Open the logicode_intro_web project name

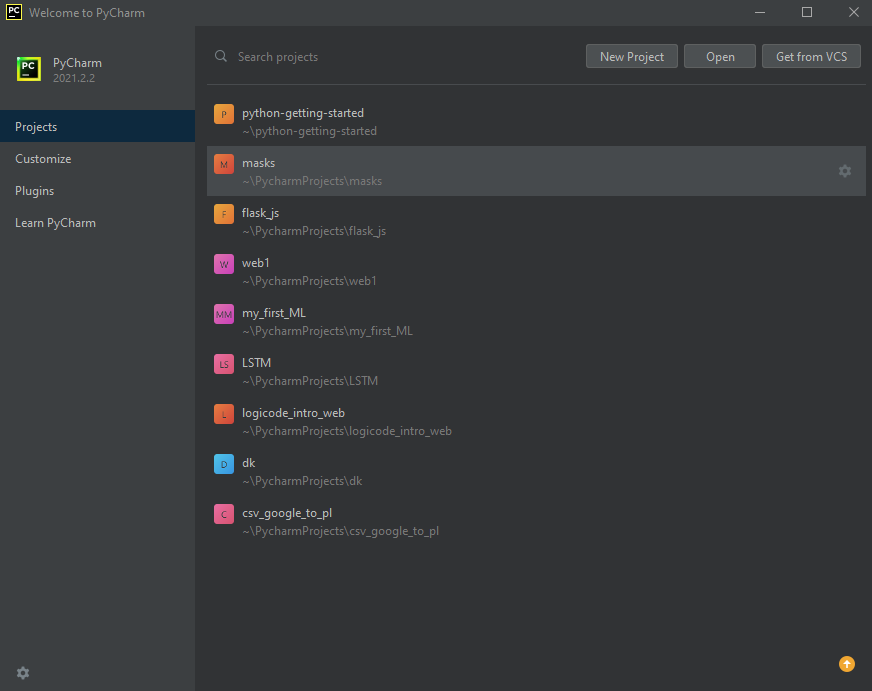click(x=293, y=413)
